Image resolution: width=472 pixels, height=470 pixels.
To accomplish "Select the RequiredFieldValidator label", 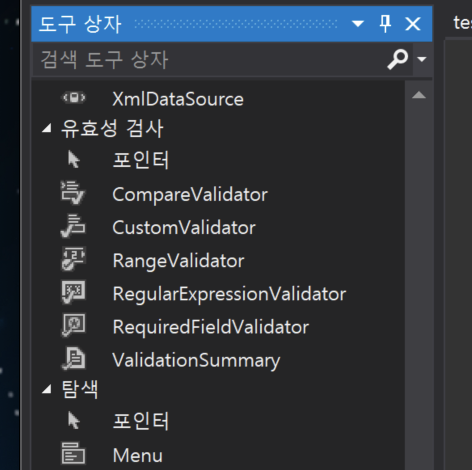I will (211, 327).
